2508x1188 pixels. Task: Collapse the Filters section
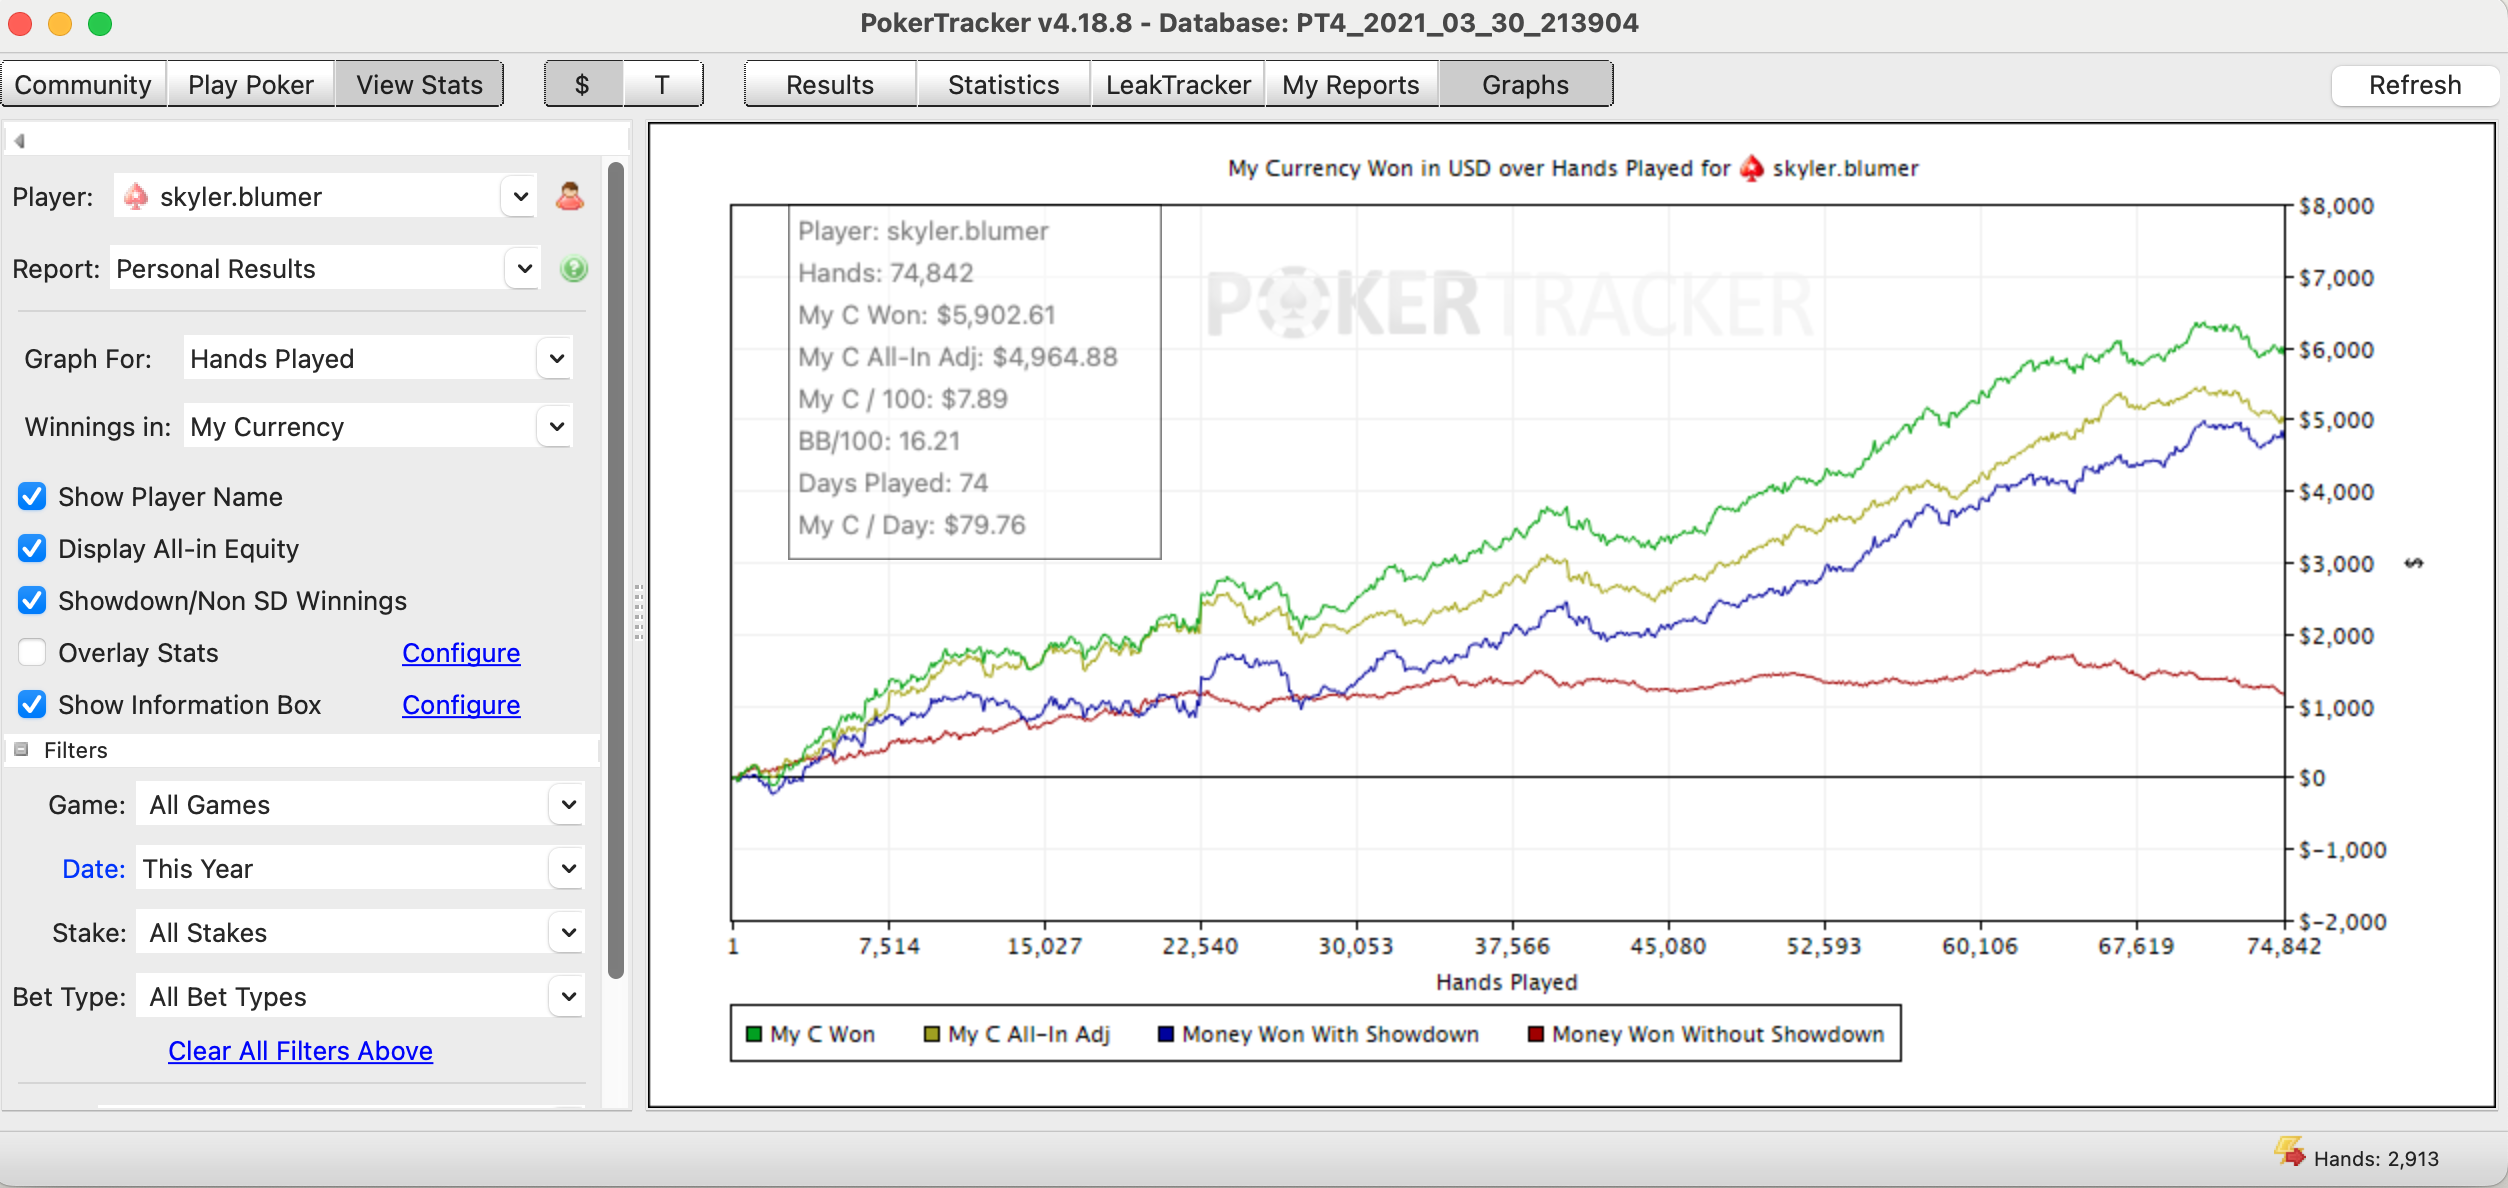[x=21, y=750]
